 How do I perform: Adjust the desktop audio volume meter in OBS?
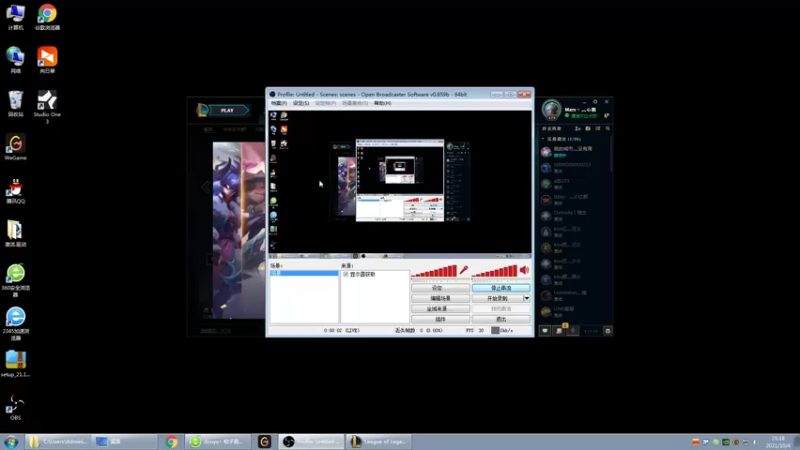[x=495, y=271]
